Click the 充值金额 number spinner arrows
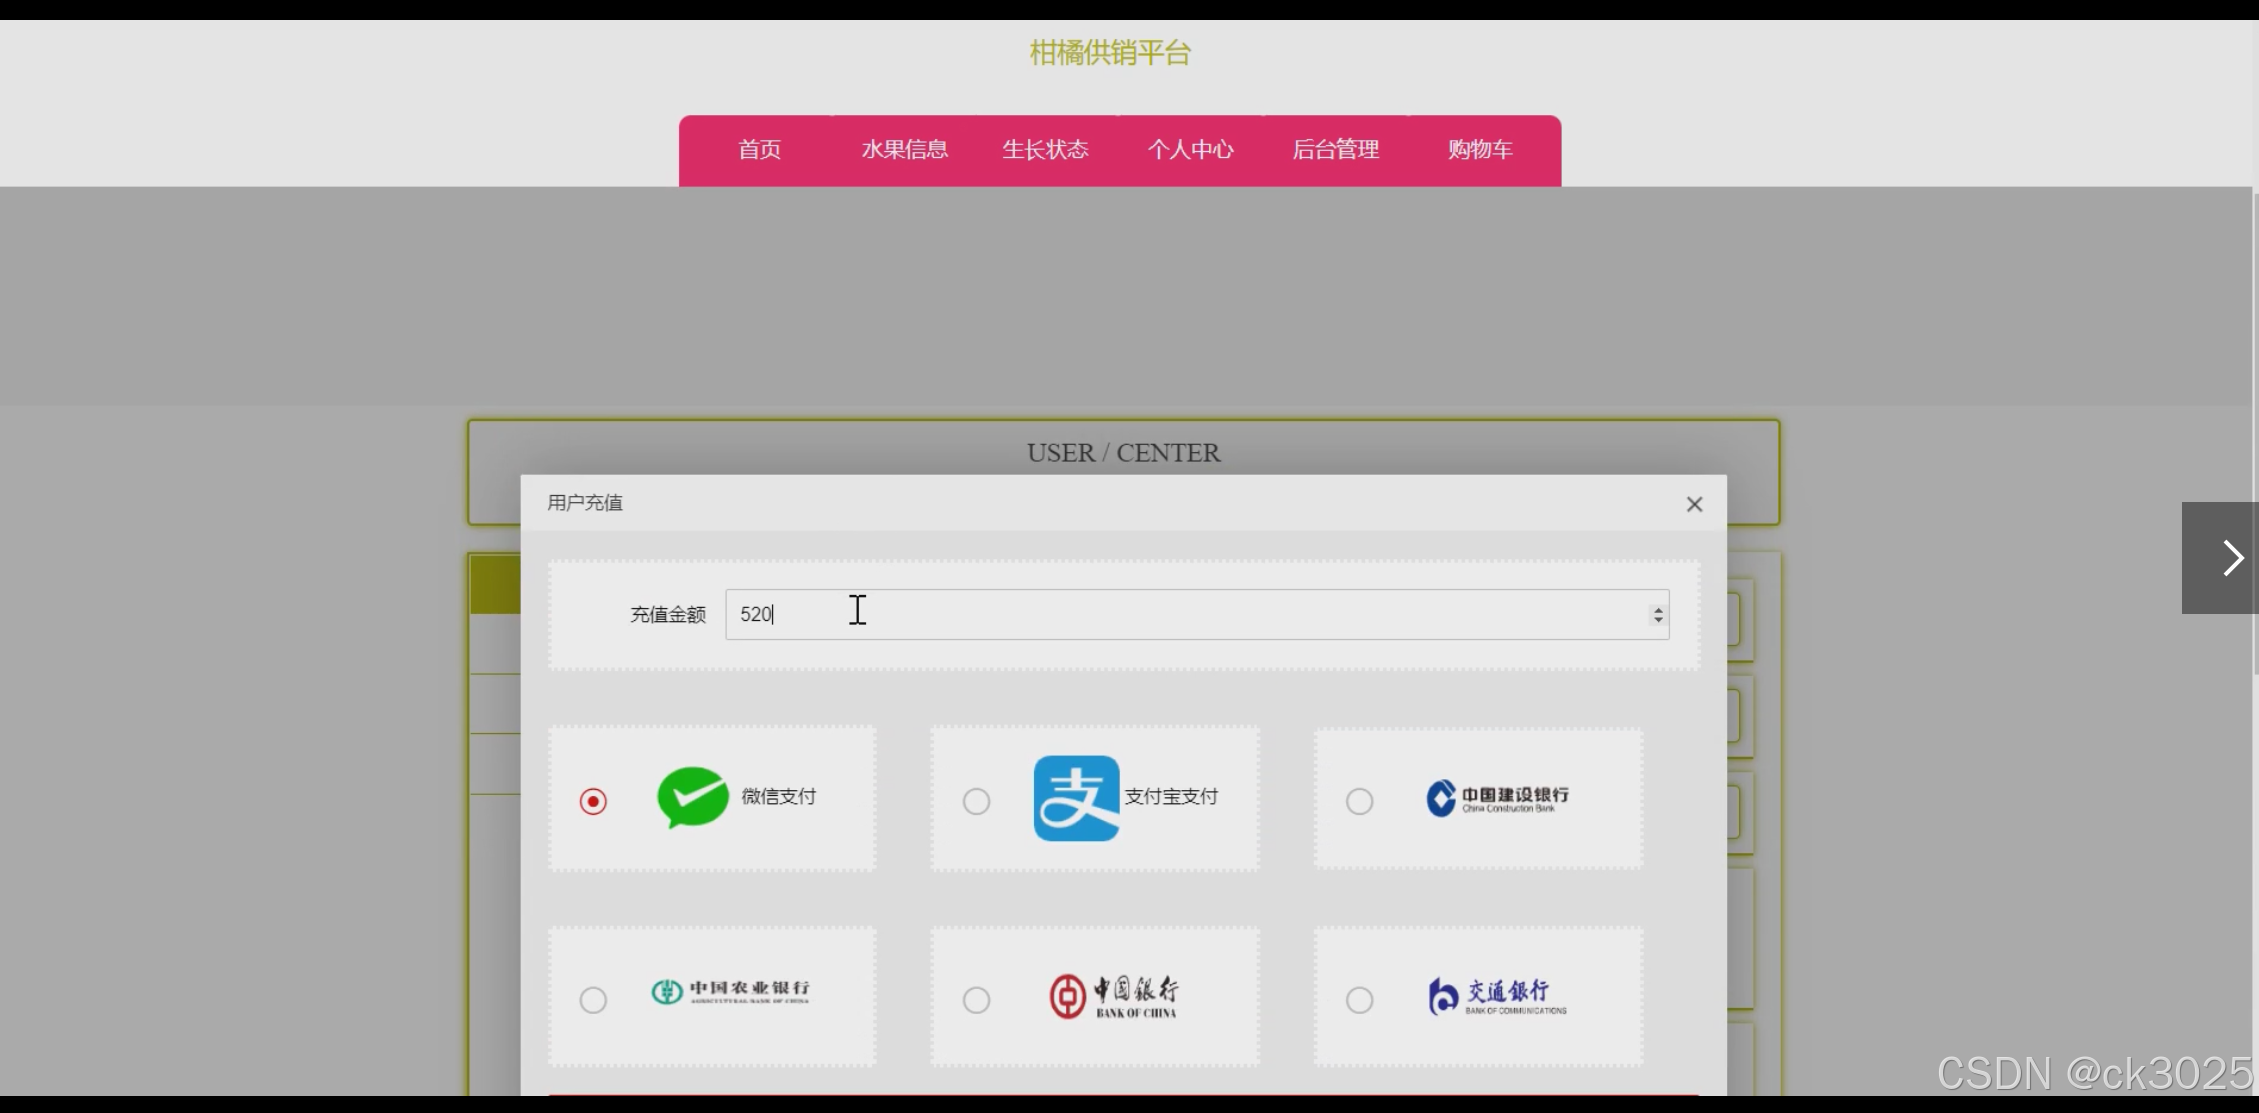 [x=1658, y=615]
